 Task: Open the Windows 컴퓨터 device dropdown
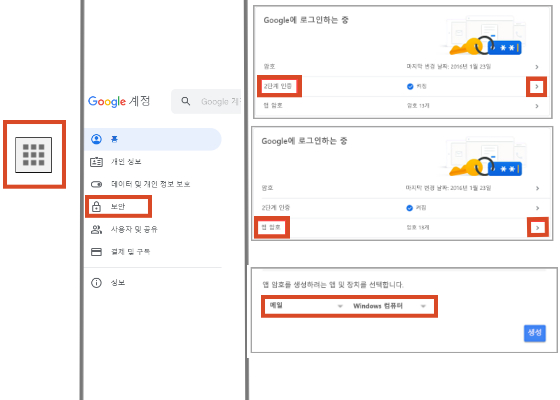390,306
